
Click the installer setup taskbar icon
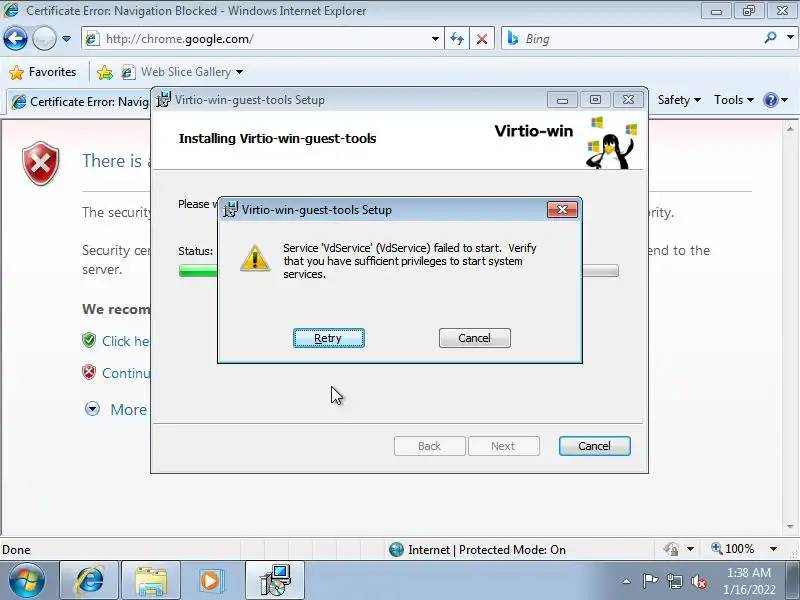coord(275,581)
